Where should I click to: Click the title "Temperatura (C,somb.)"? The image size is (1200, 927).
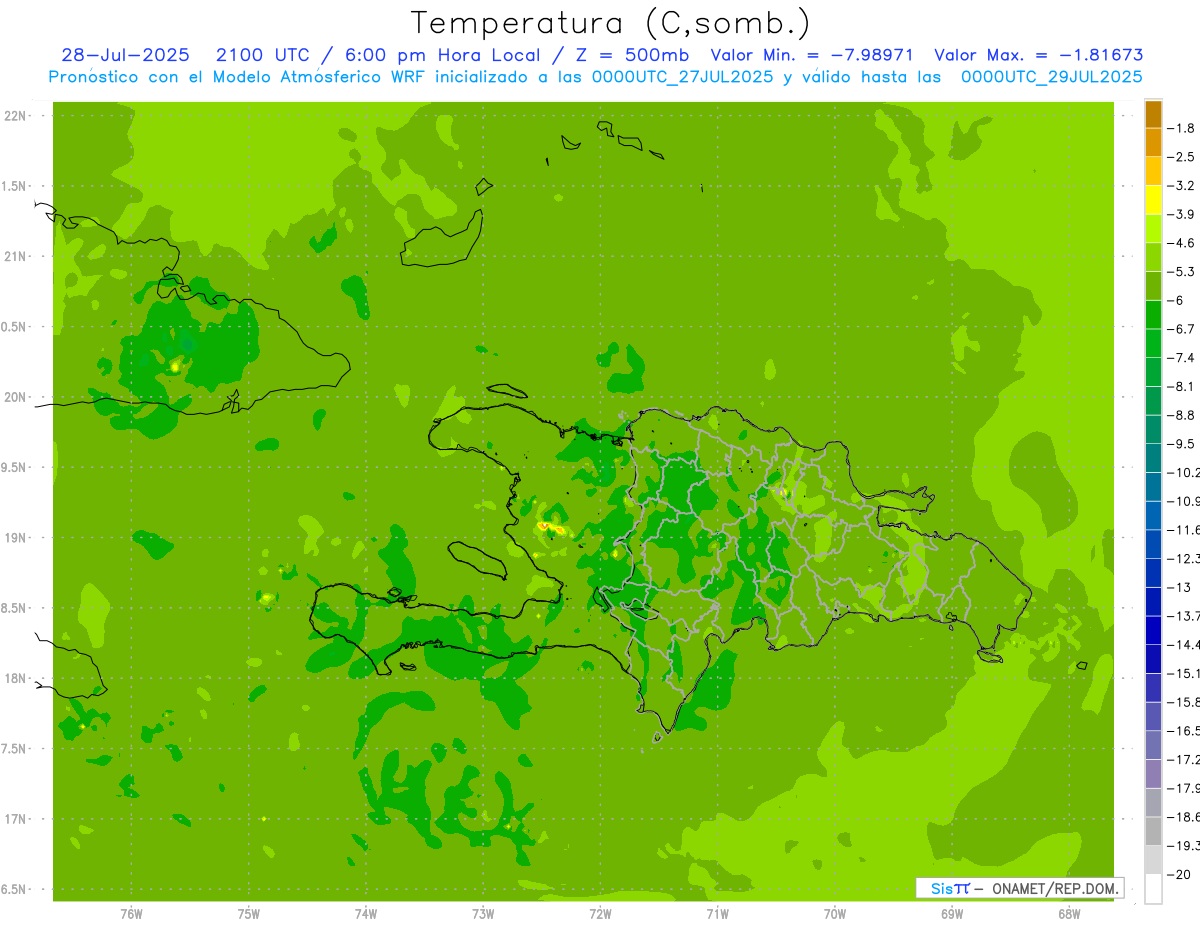611,23
